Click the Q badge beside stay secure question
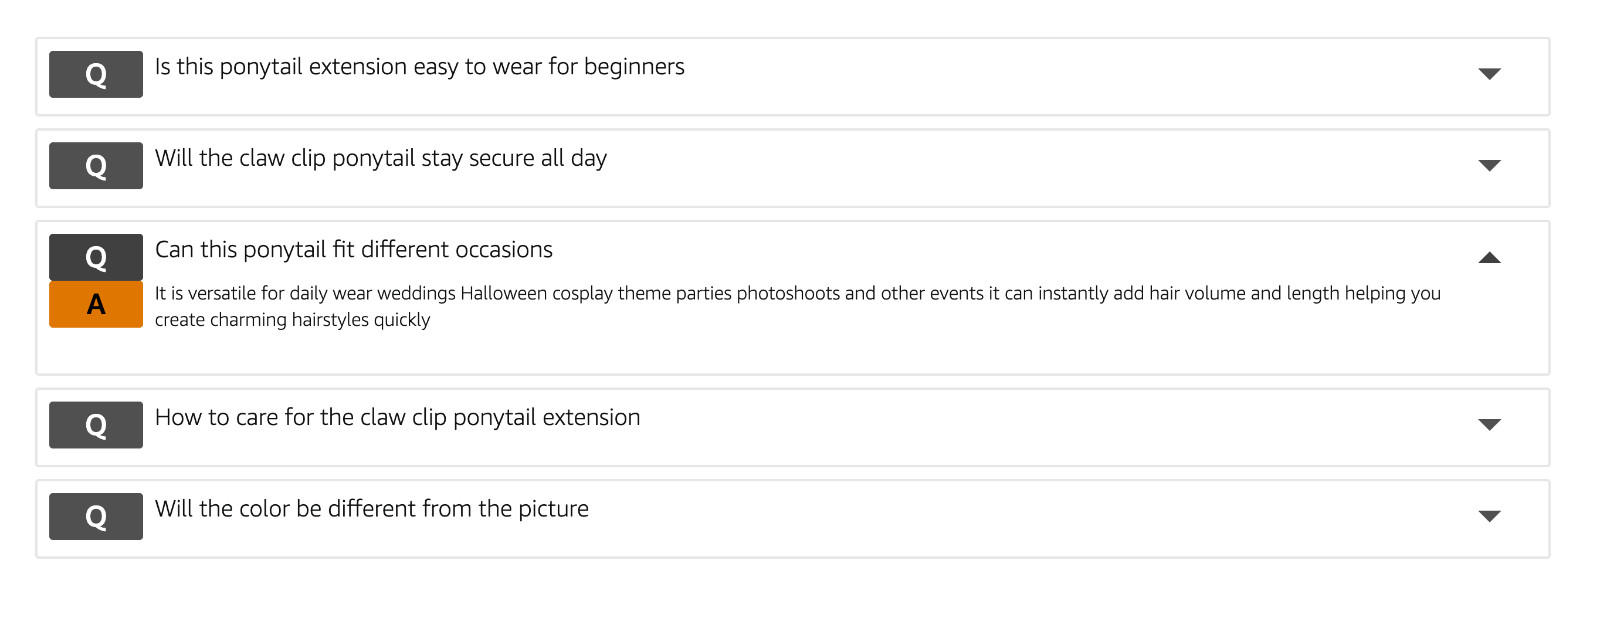 96,166
